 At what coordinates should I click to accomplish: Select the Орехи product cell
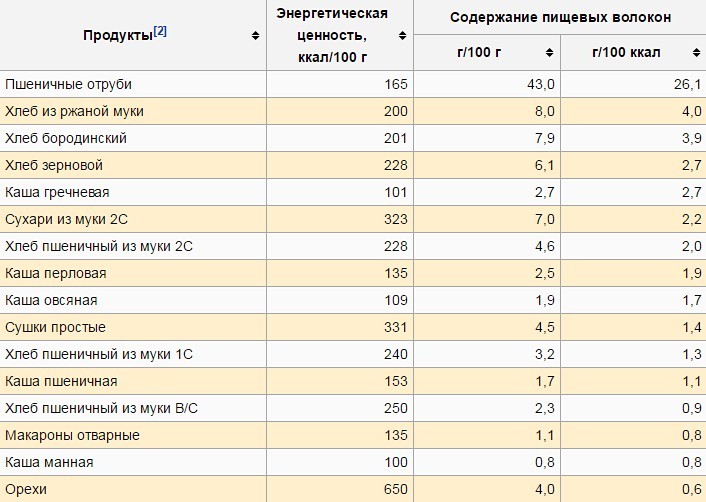pos(26,489)
